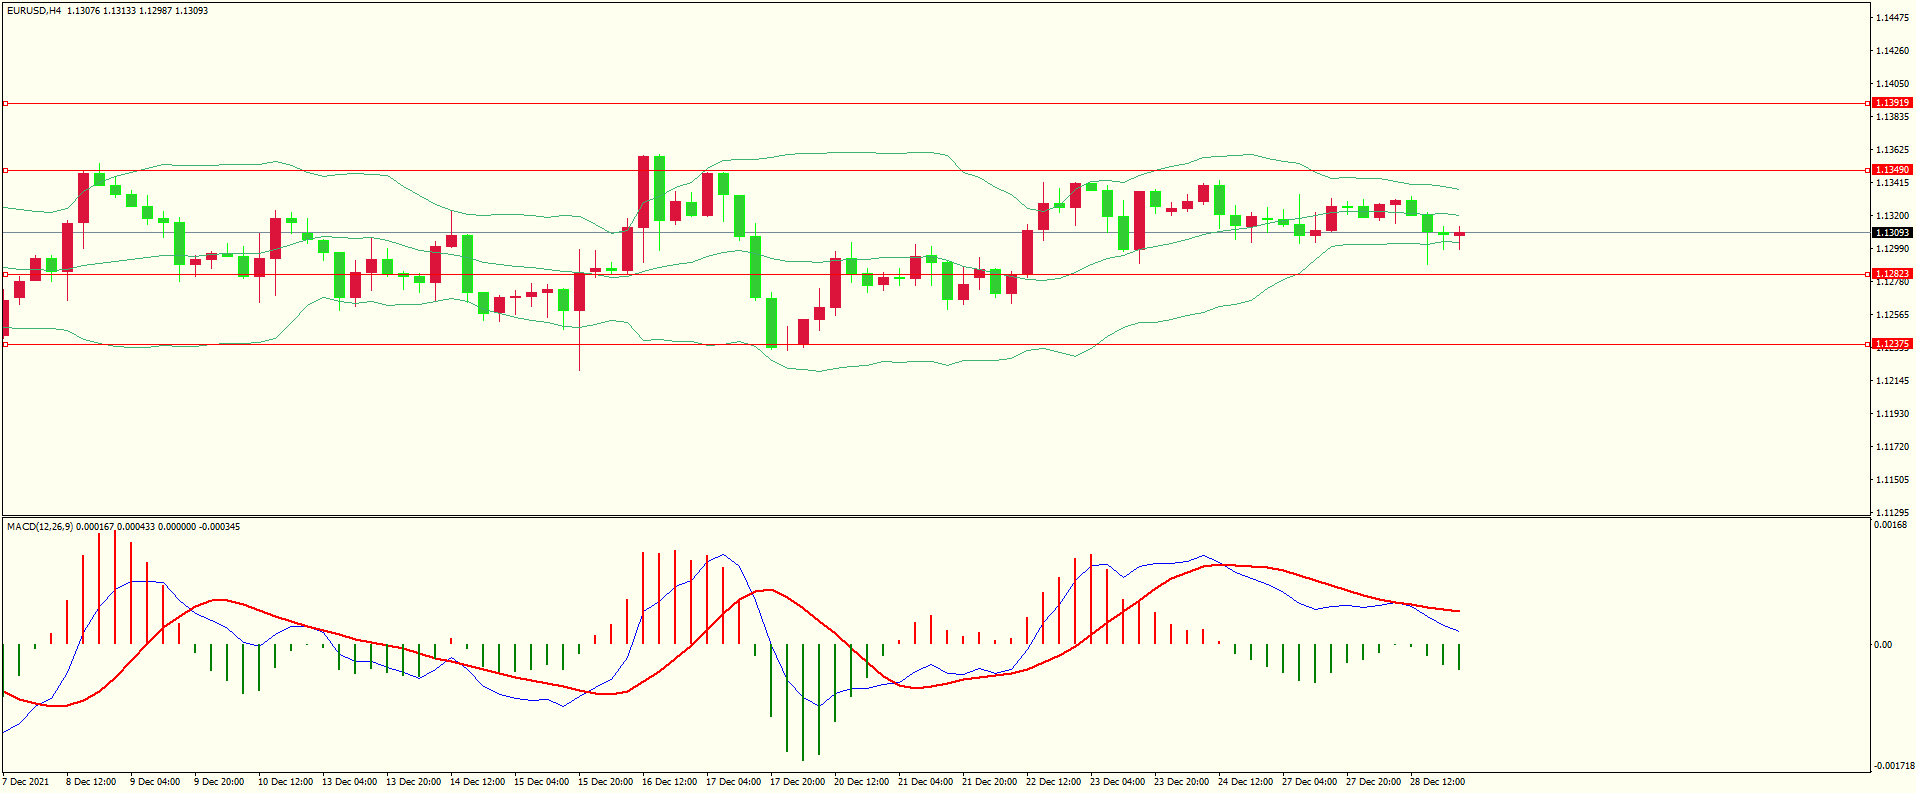
Task: Select the 1.13919 horizontal line price tag
Action: point(1891,103)
